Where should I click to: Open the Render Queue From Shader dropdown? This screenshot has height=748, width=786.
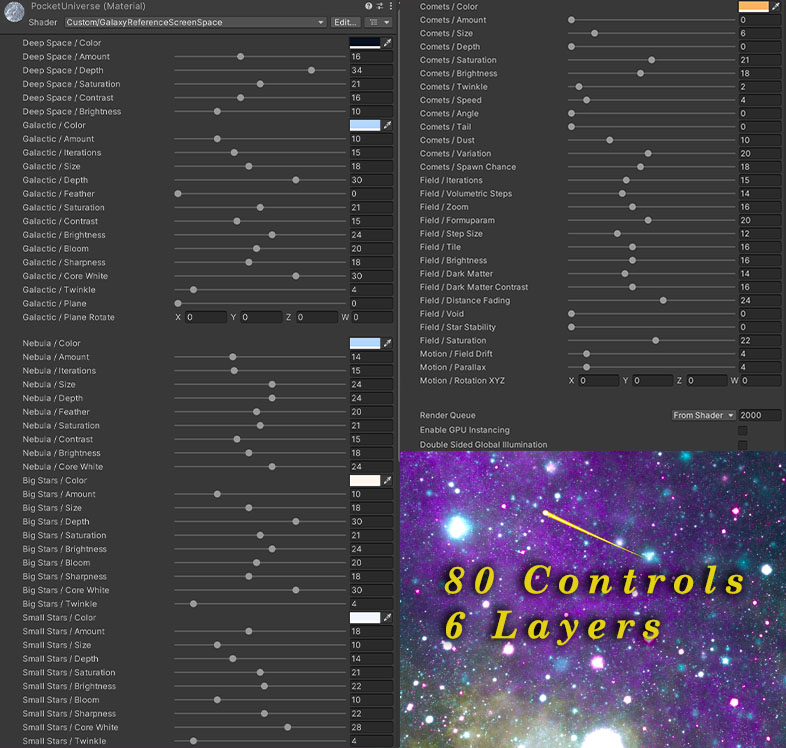point(703,415)
